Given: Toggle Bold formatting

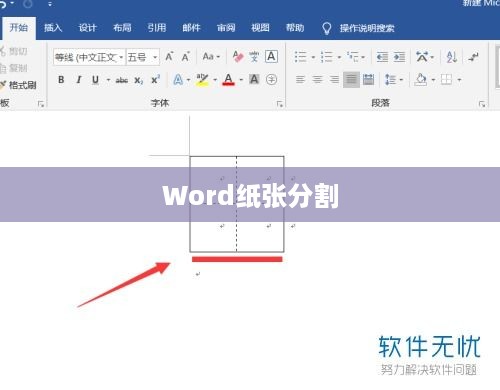Looking at the screenshot, I should coord(61,80).
